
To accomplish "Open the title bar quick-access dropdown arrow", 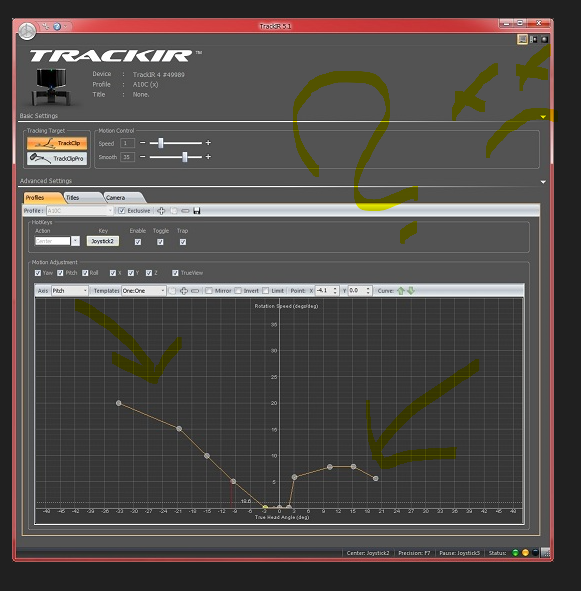I will pos(66,26).
